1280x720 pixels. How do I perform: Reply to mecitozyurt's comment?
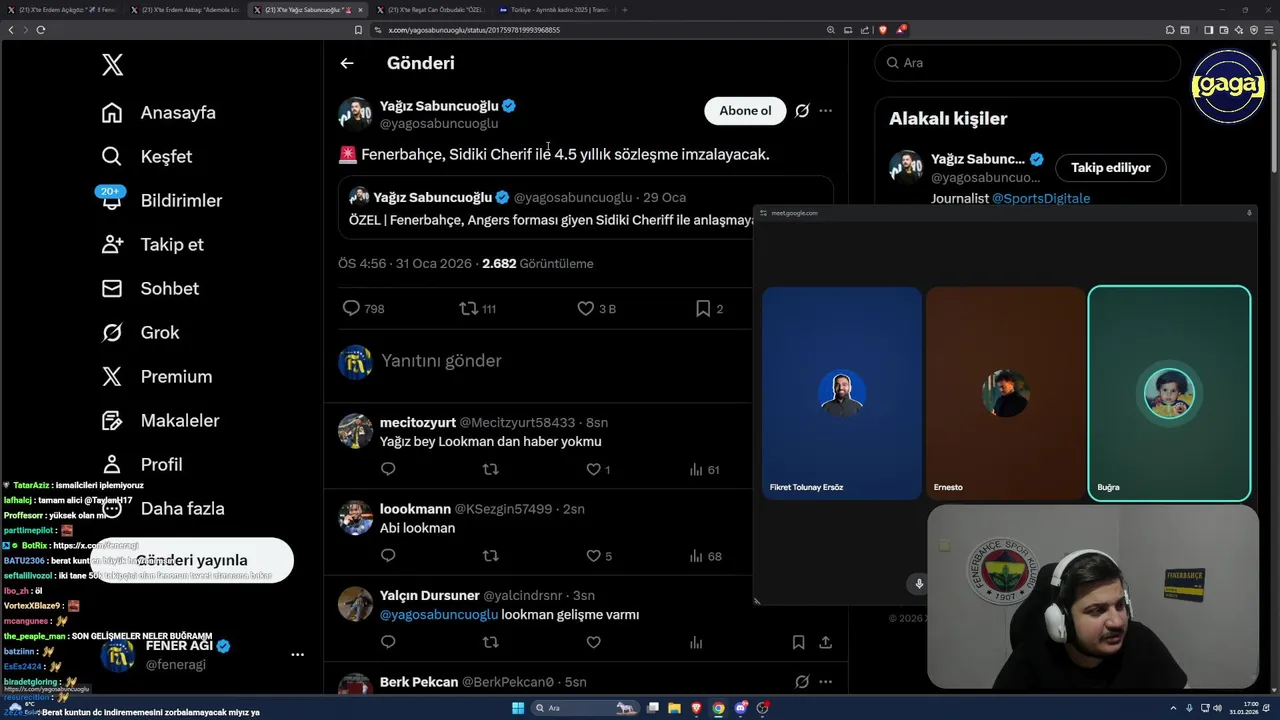[388, 469]
